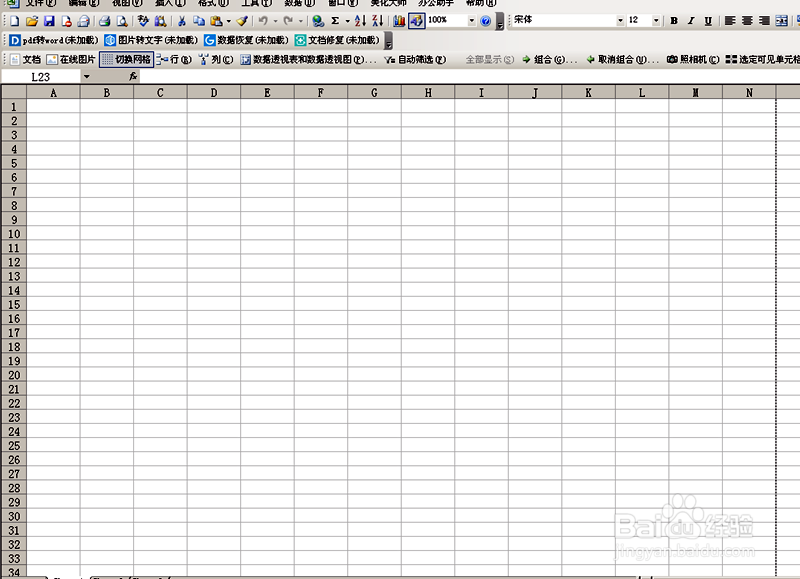The width and height of the screenshot is (800, 579).
Task: Click the insert function fx button
Action: 133,77
